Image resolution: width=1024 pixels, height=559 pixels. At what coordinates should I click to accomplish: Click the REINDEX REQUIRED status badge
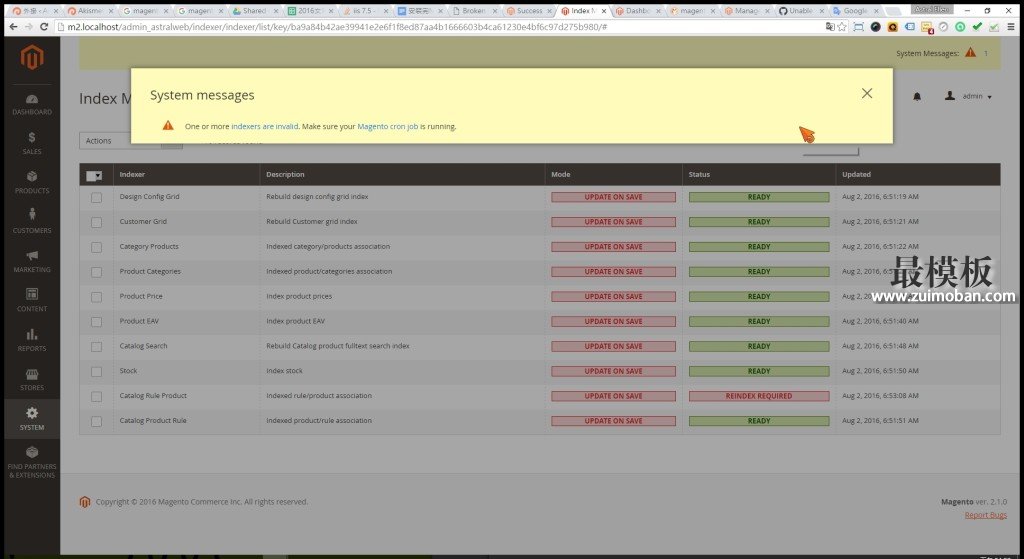coord(759,396)
